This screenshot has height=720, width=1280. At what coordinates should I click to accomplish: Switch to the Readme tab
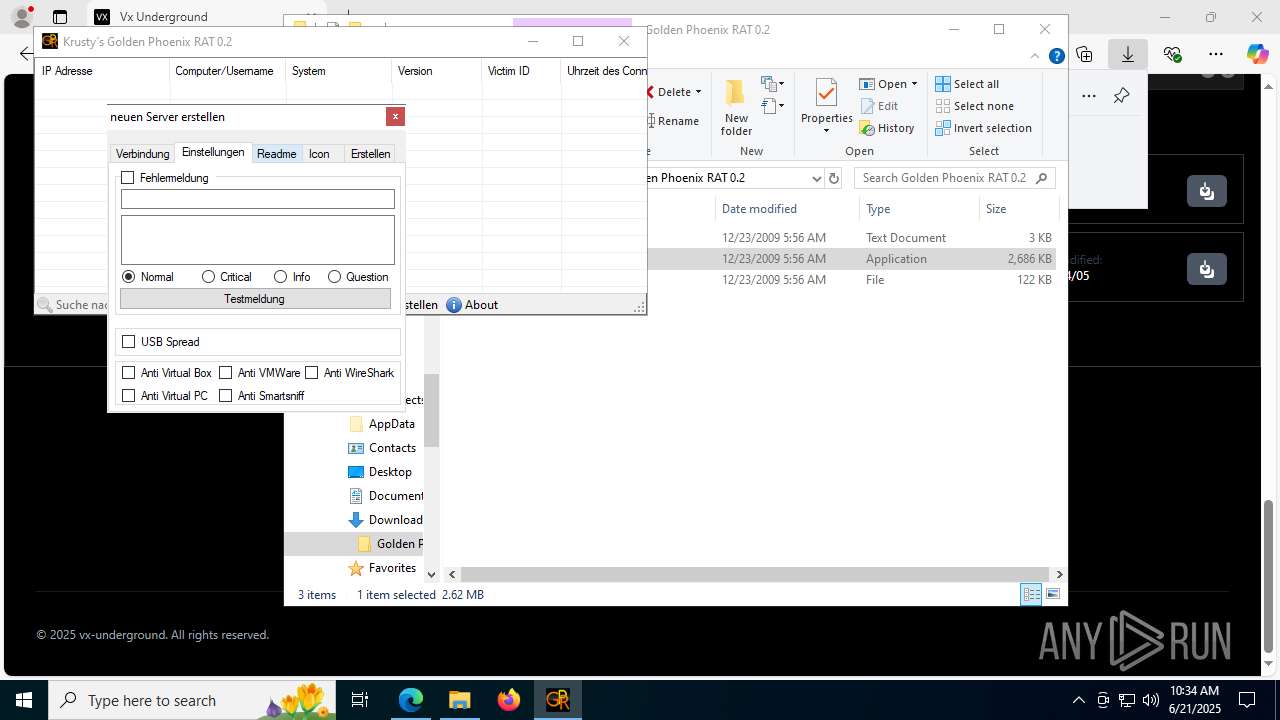(276, 154)
